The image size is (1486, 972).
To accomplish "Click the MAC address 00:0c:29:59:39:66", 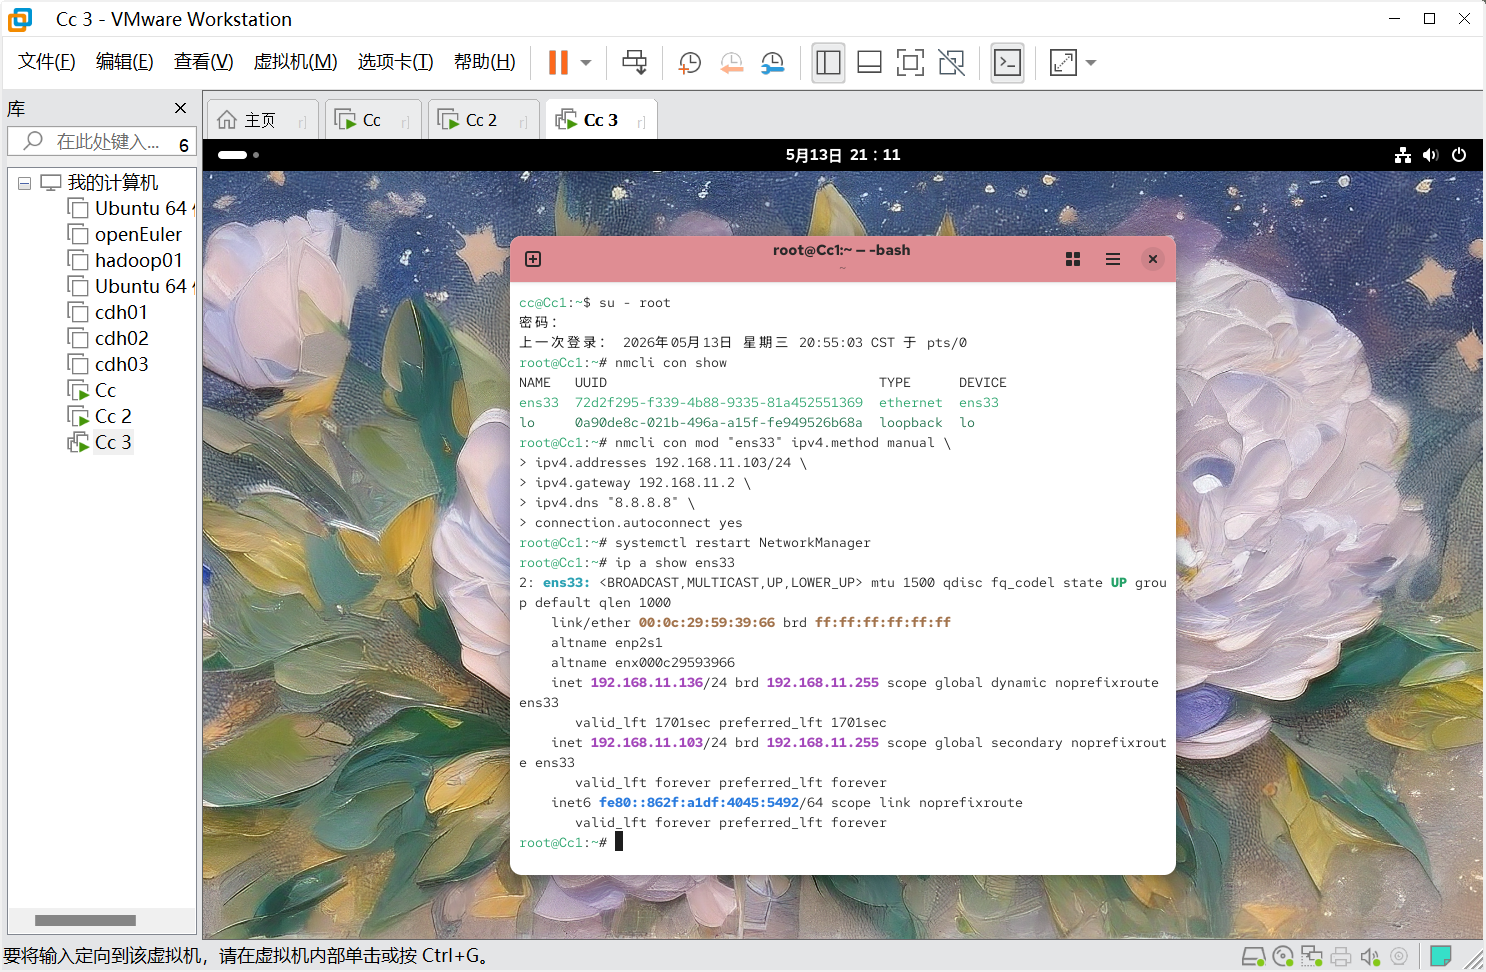I will (707, 623).
